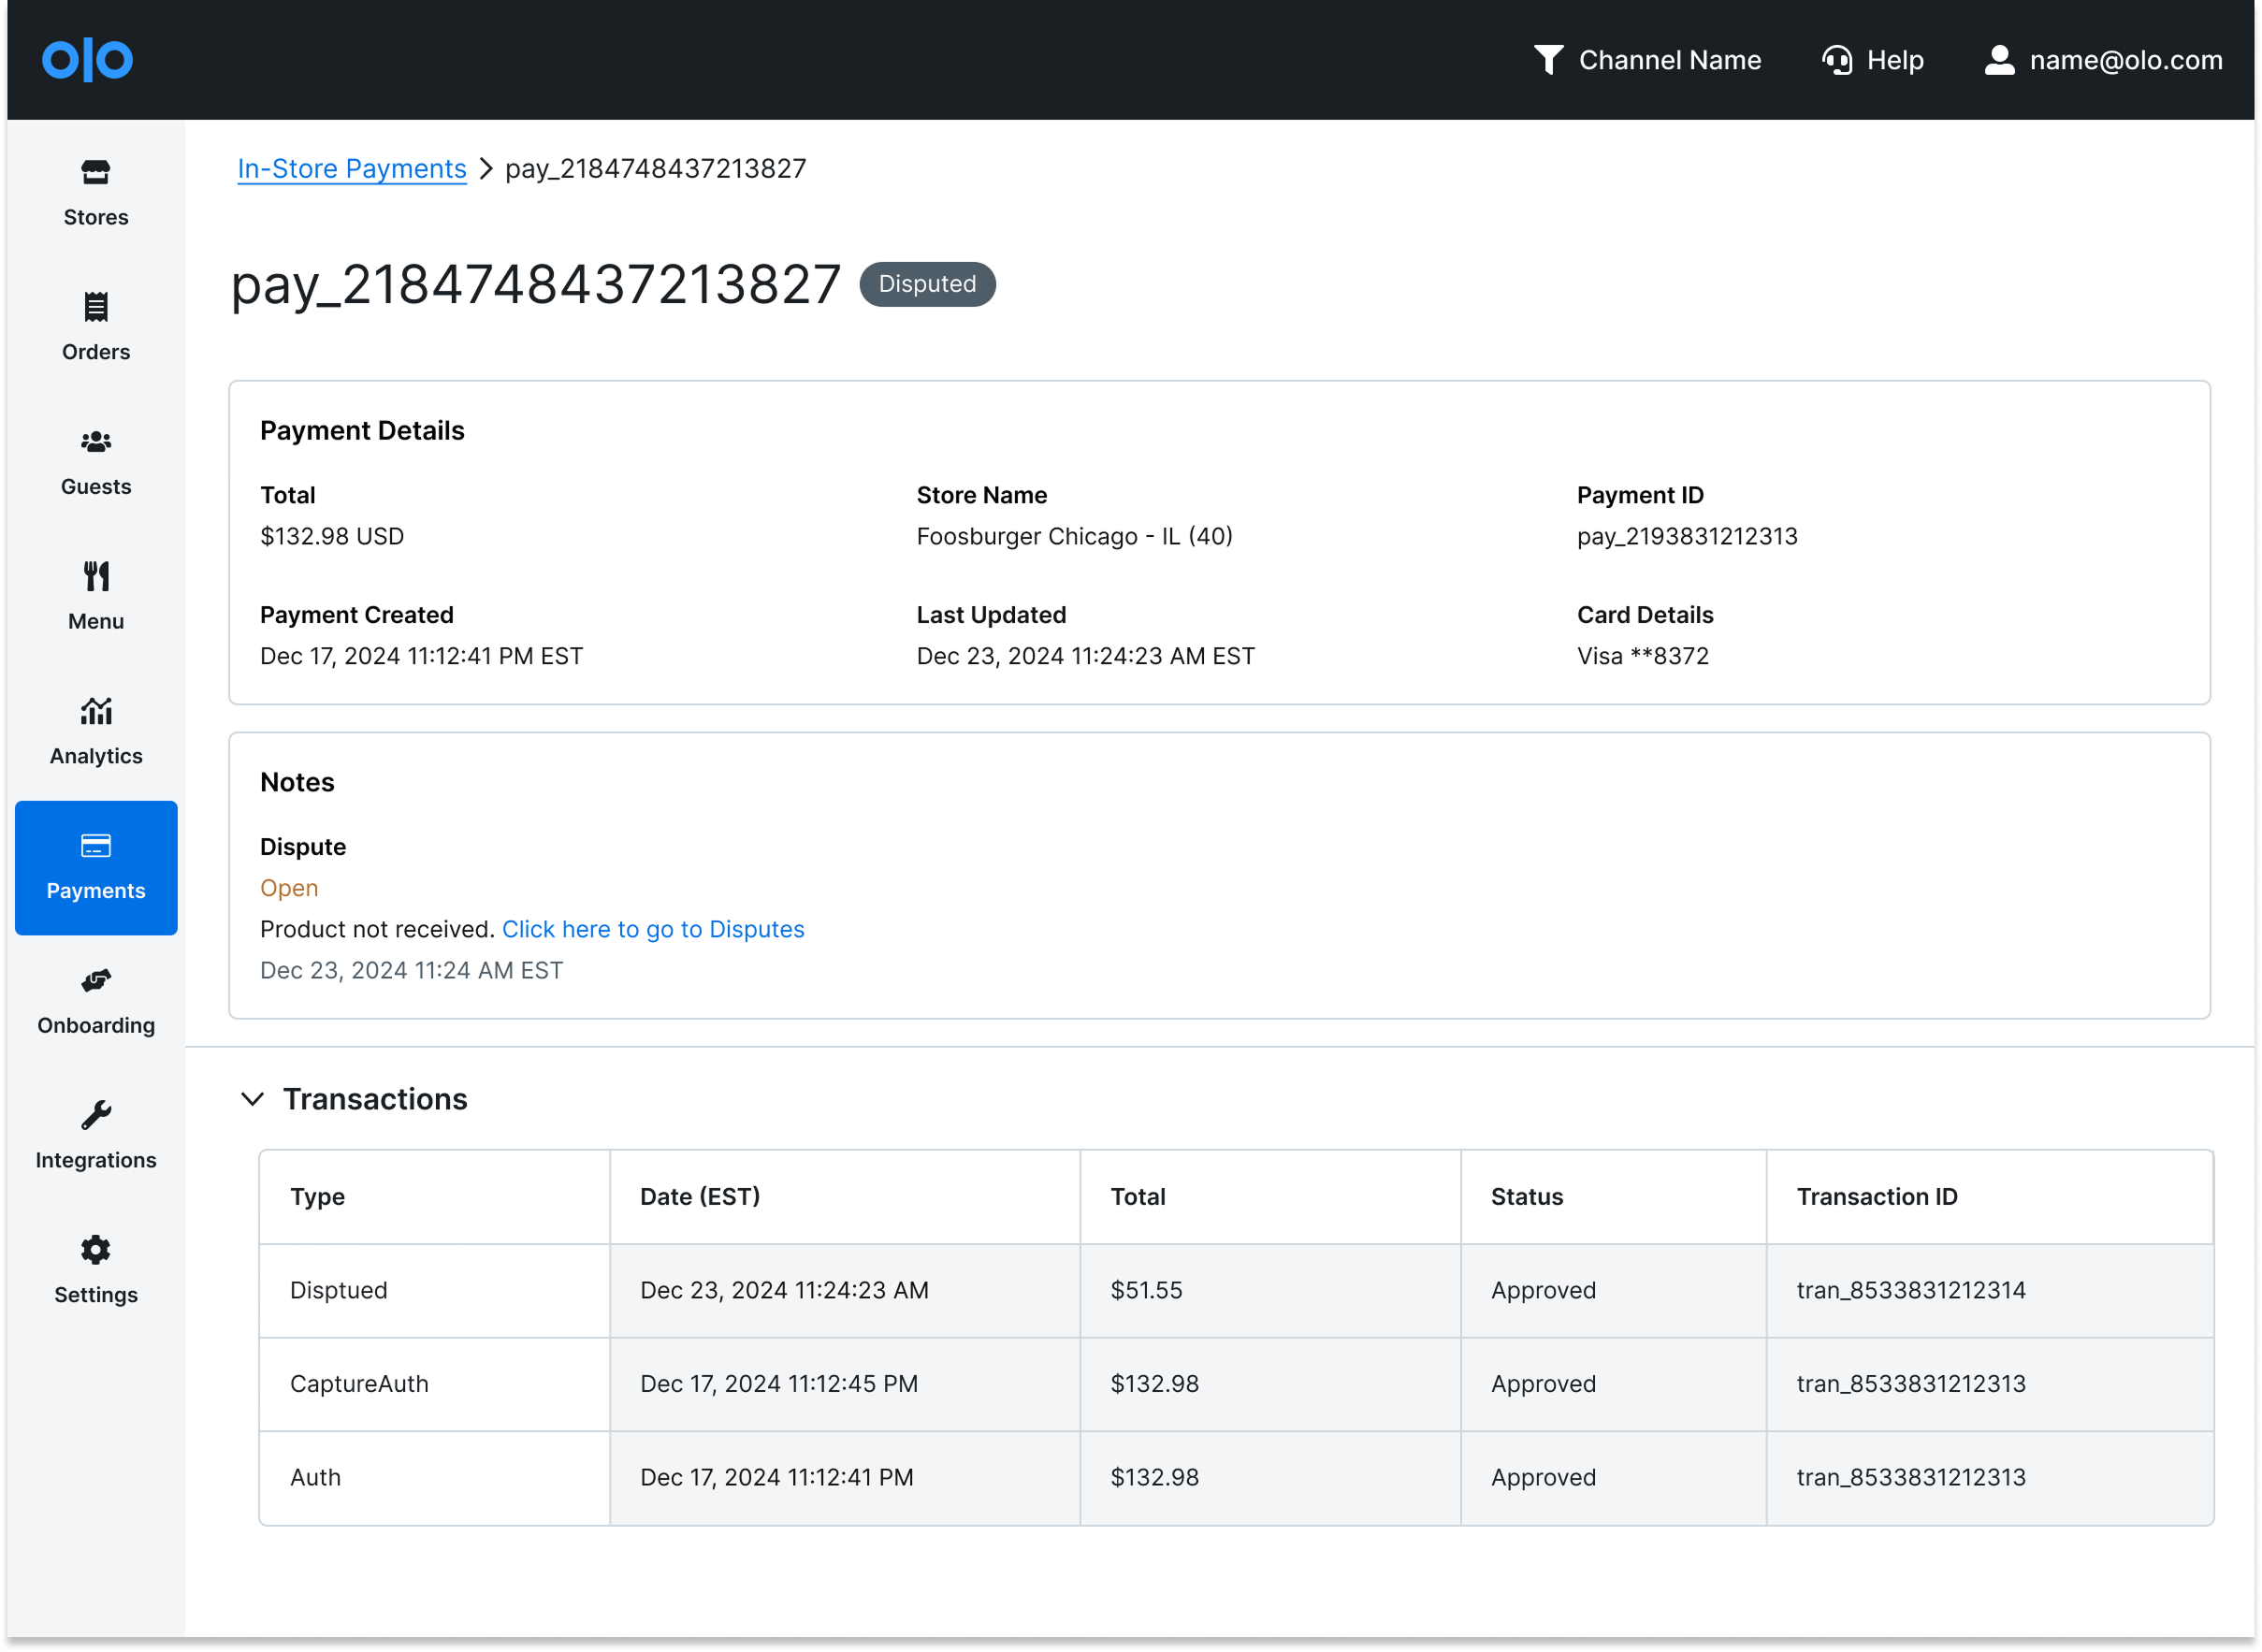Screen dimensions: 2262x1652
Task: Click the Stores storefront icon in sidebar
Action: point(96,173)
